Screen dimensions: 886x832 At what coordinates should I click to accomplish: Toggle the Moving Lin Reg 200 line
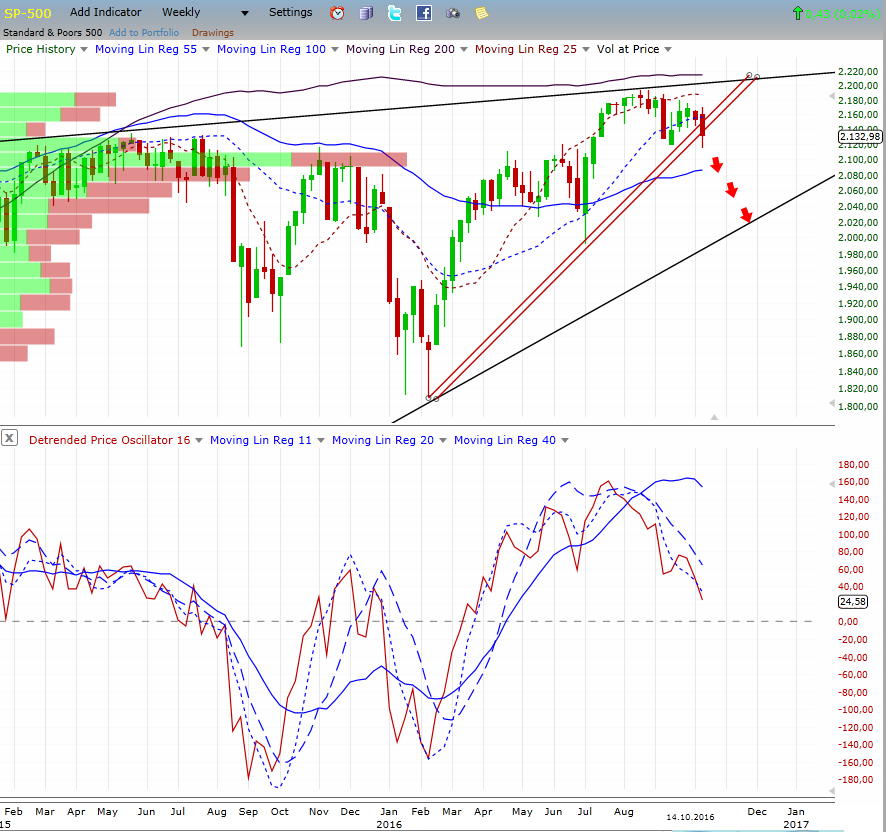[402, 48]
